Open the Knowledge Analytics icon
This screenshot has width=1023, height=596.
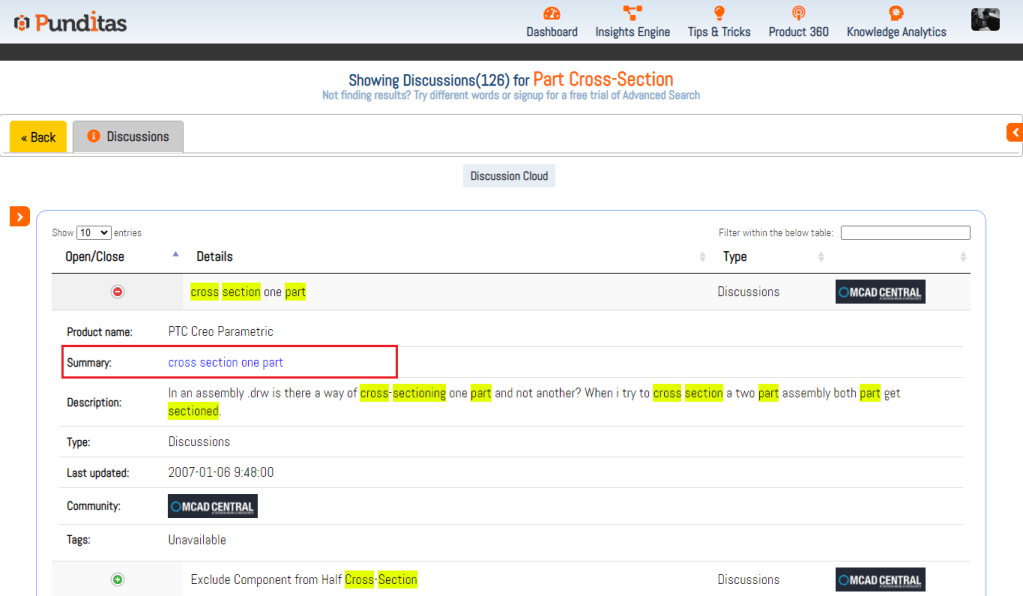click(896, 13)
